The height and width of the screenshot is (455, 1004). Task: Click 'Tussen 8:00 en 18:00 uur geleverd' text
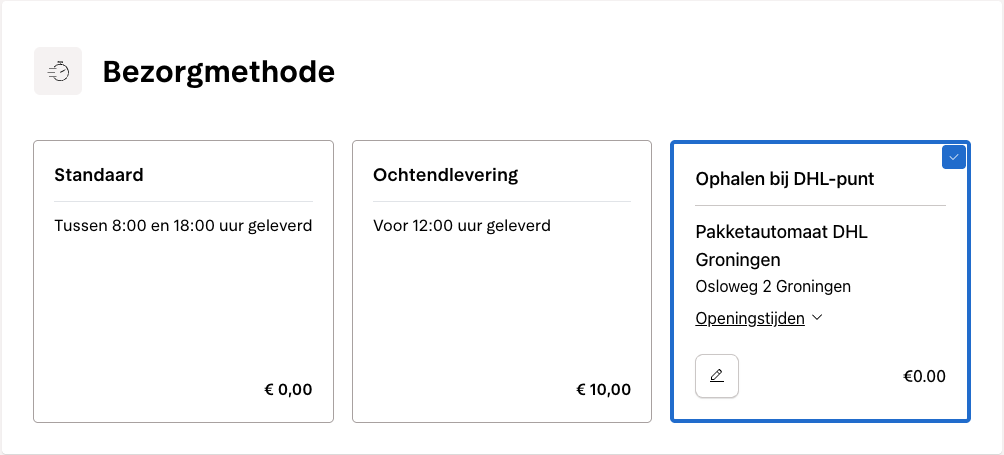pyautogui.click(x=183, y=226)
